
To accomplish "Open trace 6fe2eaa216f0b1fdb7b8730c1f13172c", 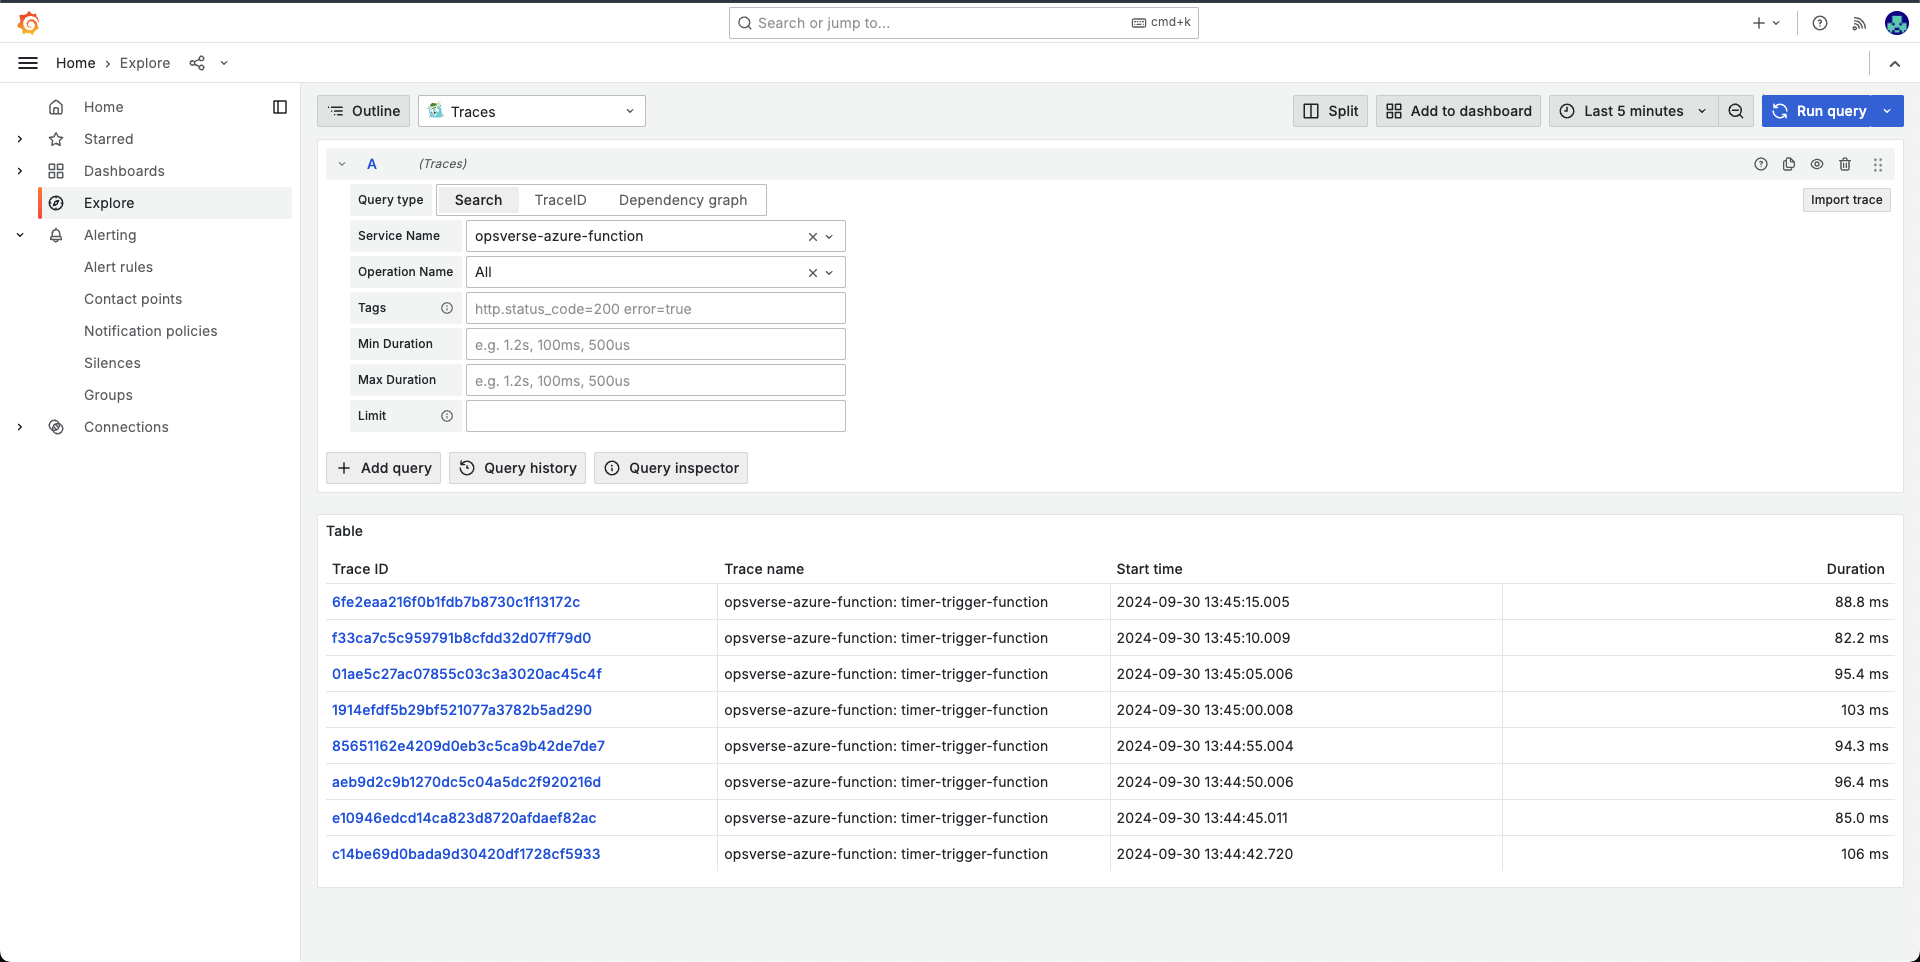I will click(x=456, y=602).
